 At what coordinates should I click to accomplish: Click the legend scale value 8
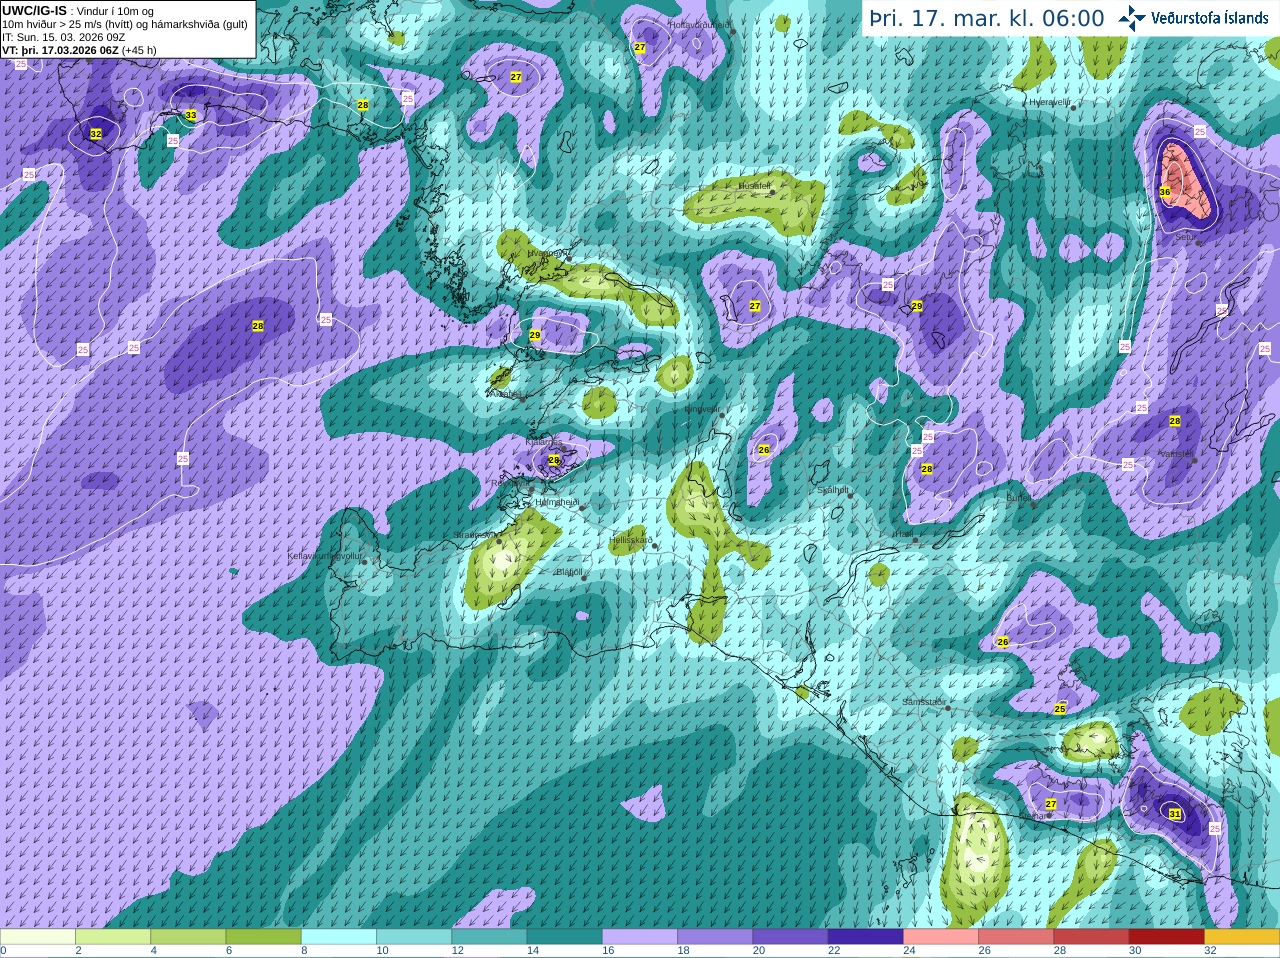click(304, 951)
